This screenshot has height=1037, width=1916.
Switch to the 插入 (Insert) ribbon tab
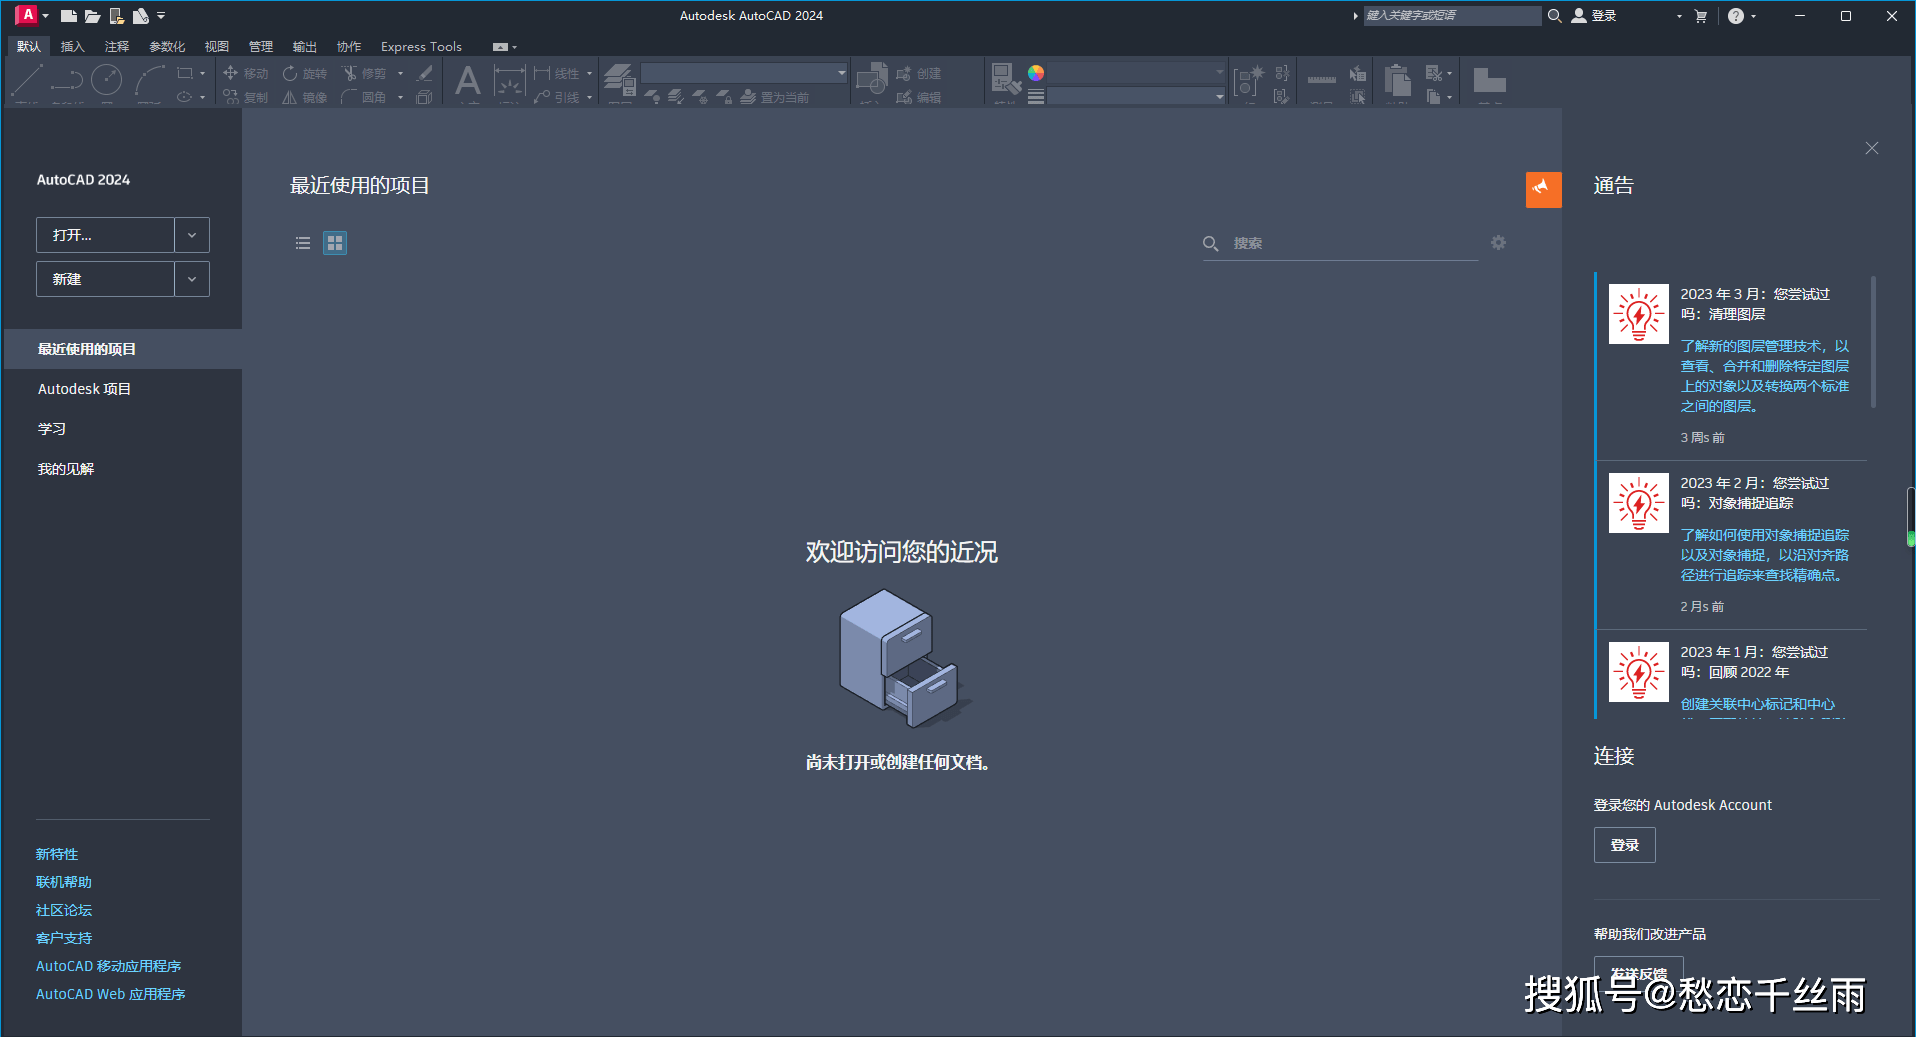[72, 47]
